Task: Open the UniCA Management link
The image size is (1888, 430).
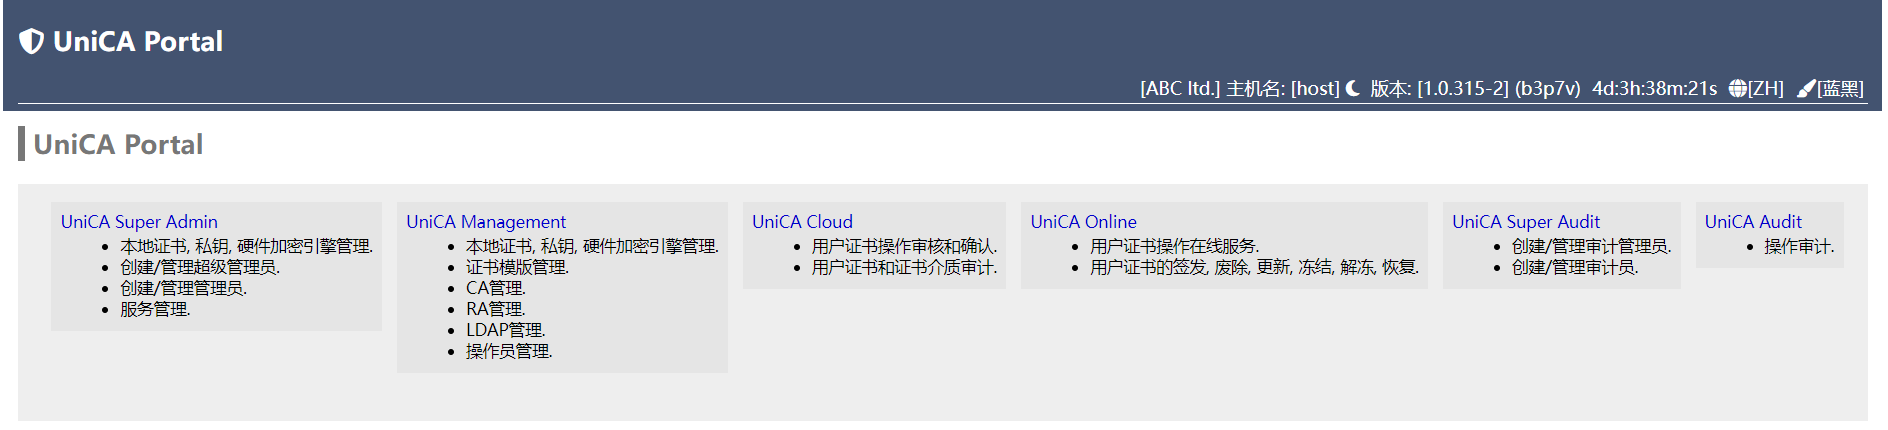Action: pyautogui.click(x=485, y=222)
